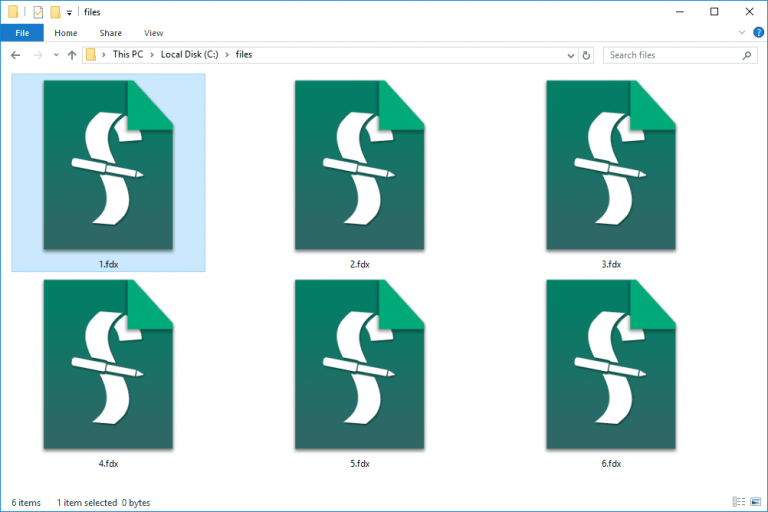Select the 6.fdx file icon

(x=611, y=365)
